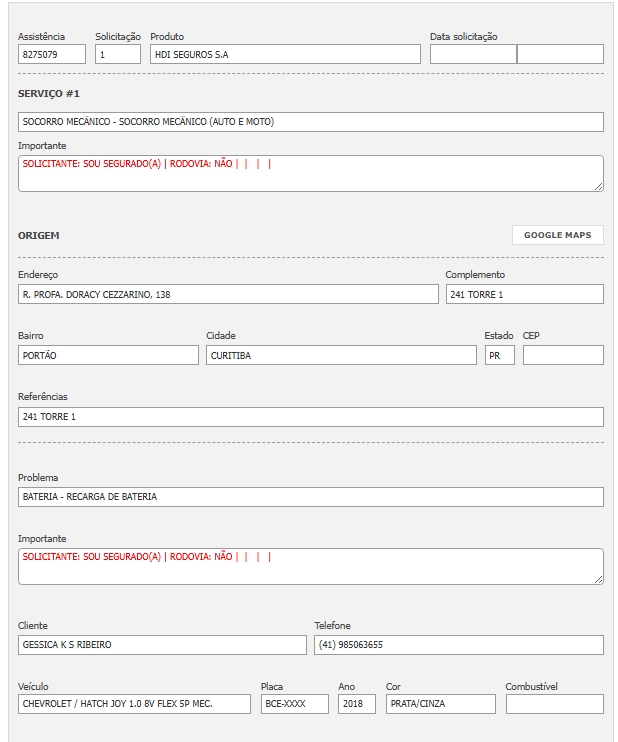Click the empty Combustível field
The image size is (618, 742).
[x=554, y=704]
